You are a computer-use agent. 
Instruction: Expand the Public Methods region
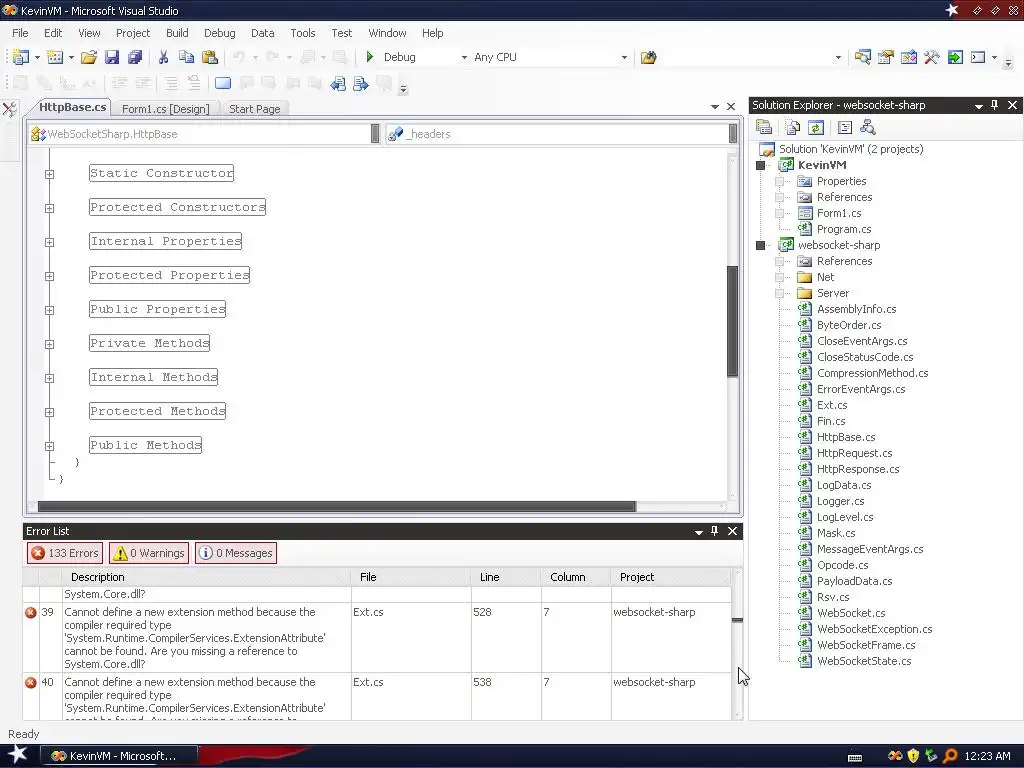(49, 446)
